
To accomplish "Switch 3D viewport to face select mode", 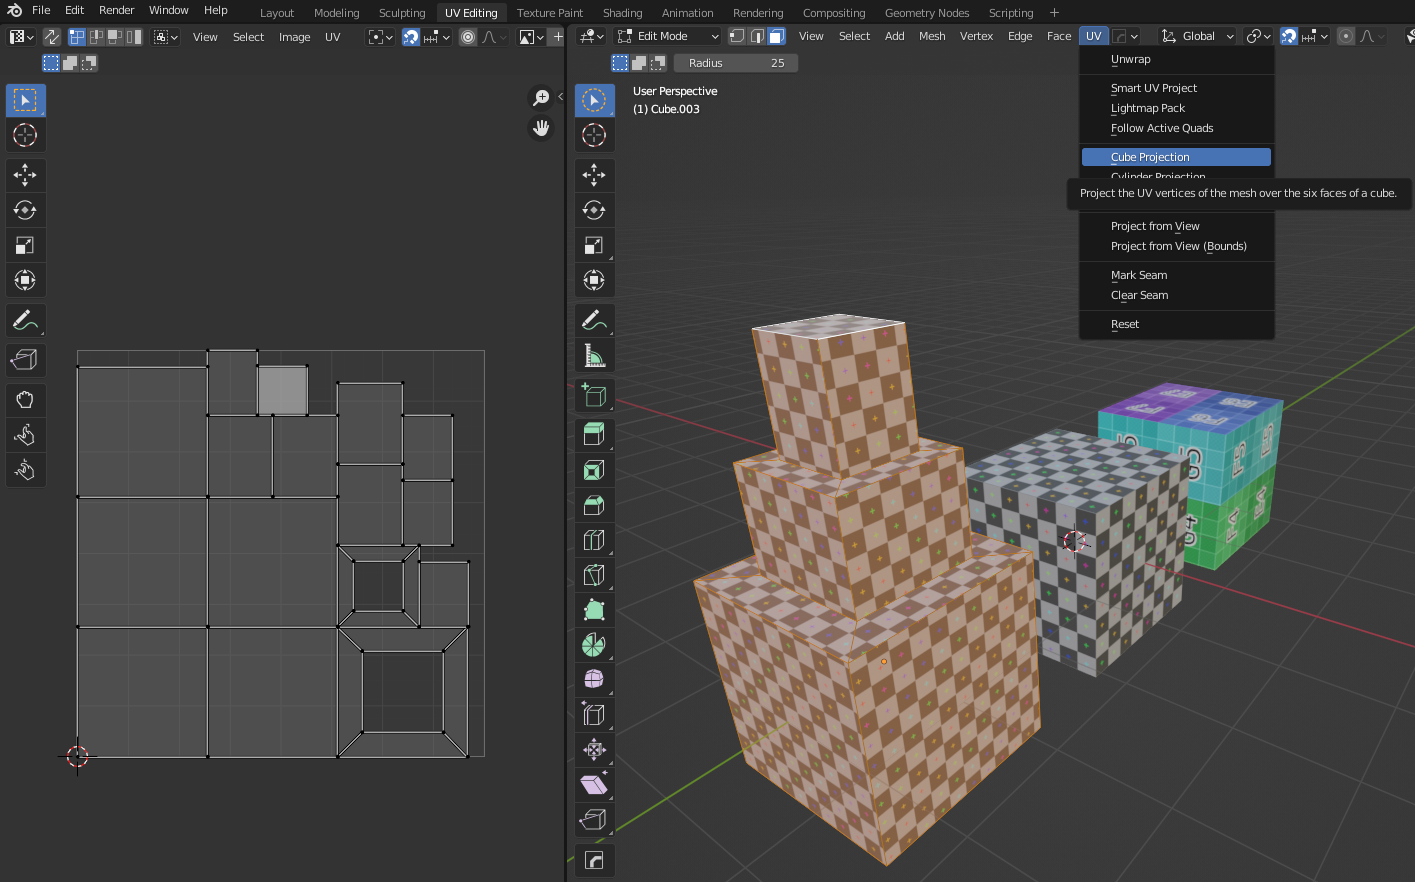I will [x=776, y=36].
